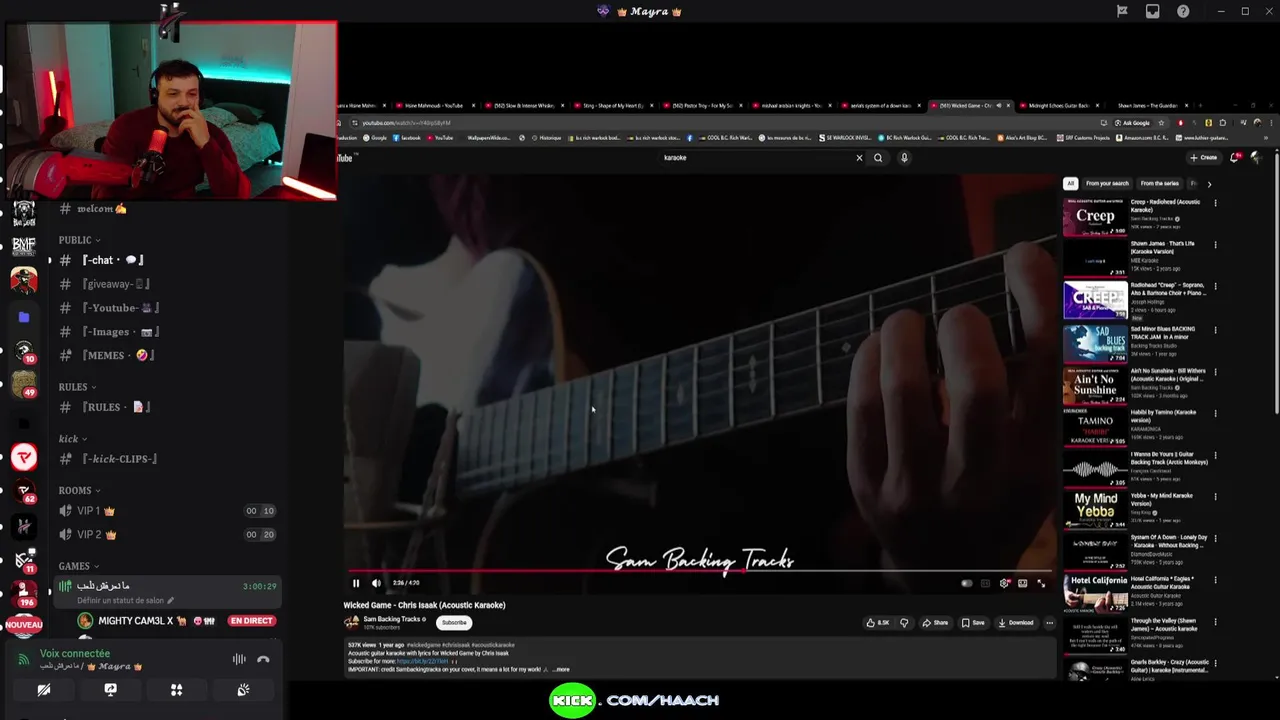Image resolution: width=1280 pixels, height=720 pixels.
Task: Toggle Discord camera on
Action: [44, 690]
